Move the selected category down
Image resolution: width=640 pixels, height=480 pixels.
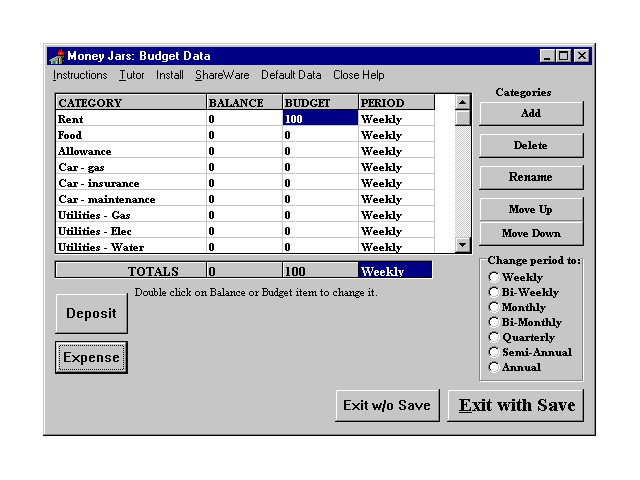[530, 233]
